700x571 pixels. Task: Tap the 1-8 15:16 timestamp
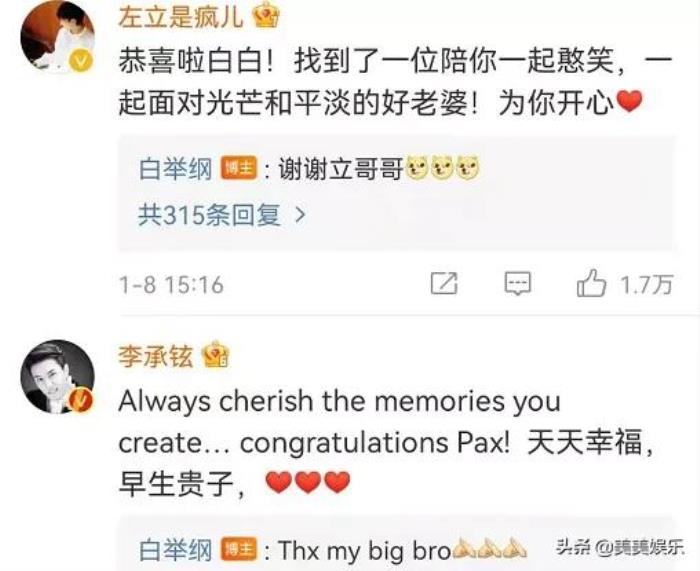pos(171,284)
